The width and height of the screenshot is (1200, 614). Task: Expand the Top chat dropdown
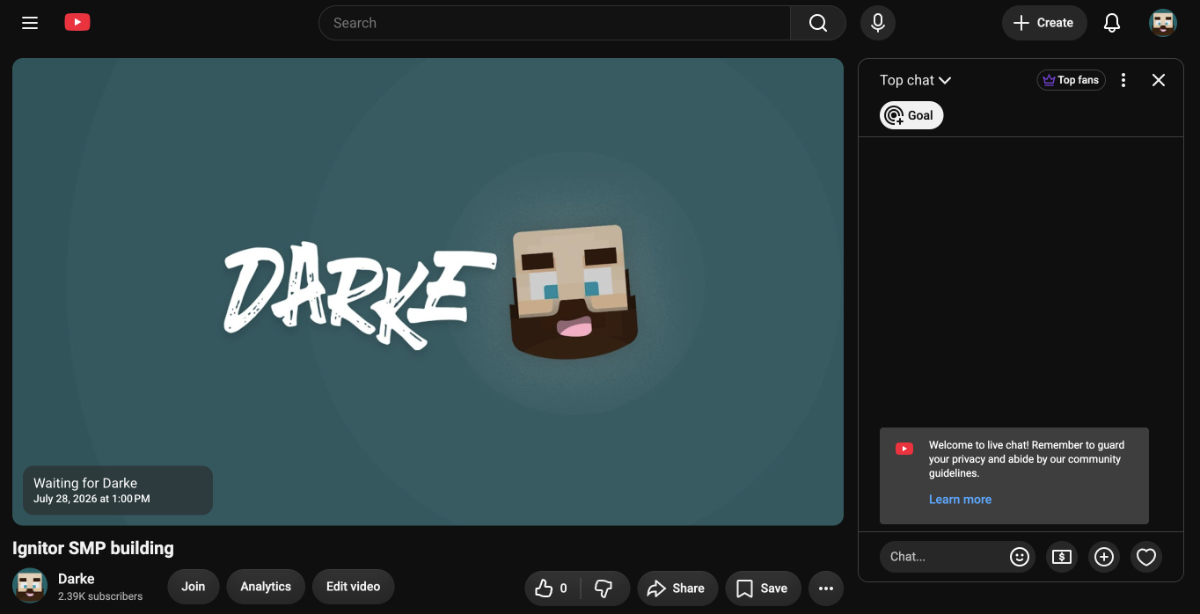click(x=915, y=80)
